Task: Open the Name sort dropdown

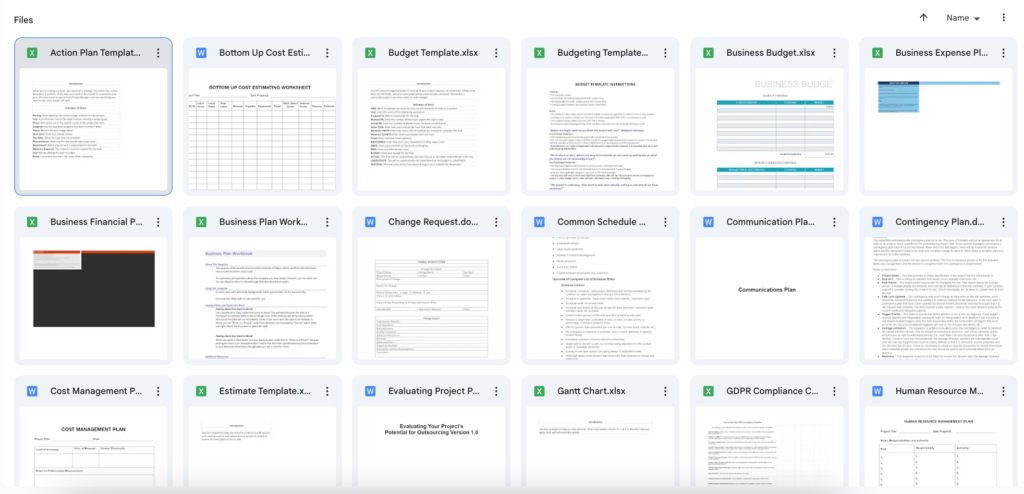Action: click(963, 18)
